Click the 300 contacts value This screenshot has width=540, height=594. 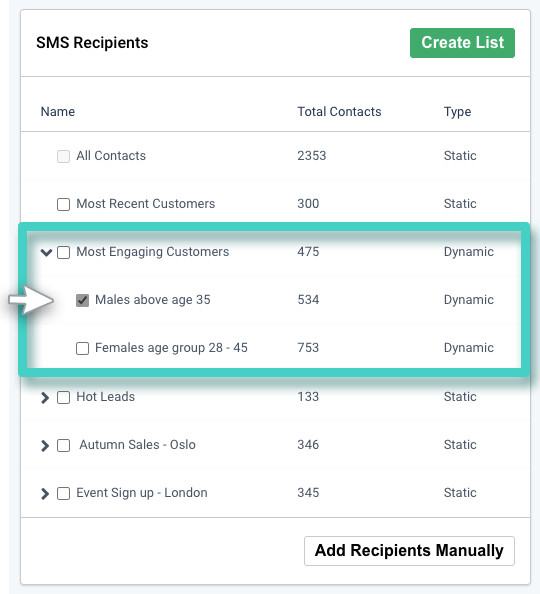coord(308,204)
